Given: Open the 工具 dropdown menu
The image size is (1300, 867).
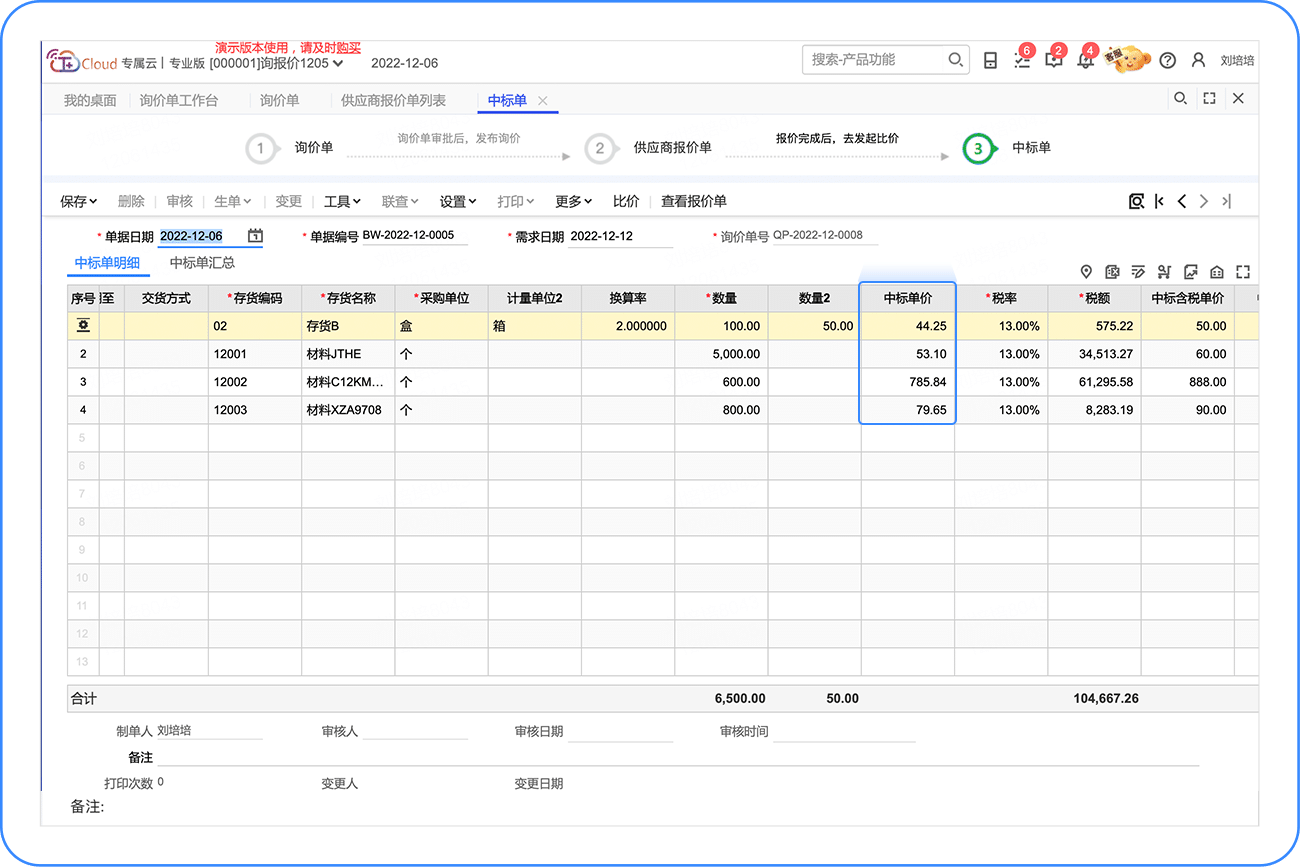Looking at the screenshot, I should point(342,201).
